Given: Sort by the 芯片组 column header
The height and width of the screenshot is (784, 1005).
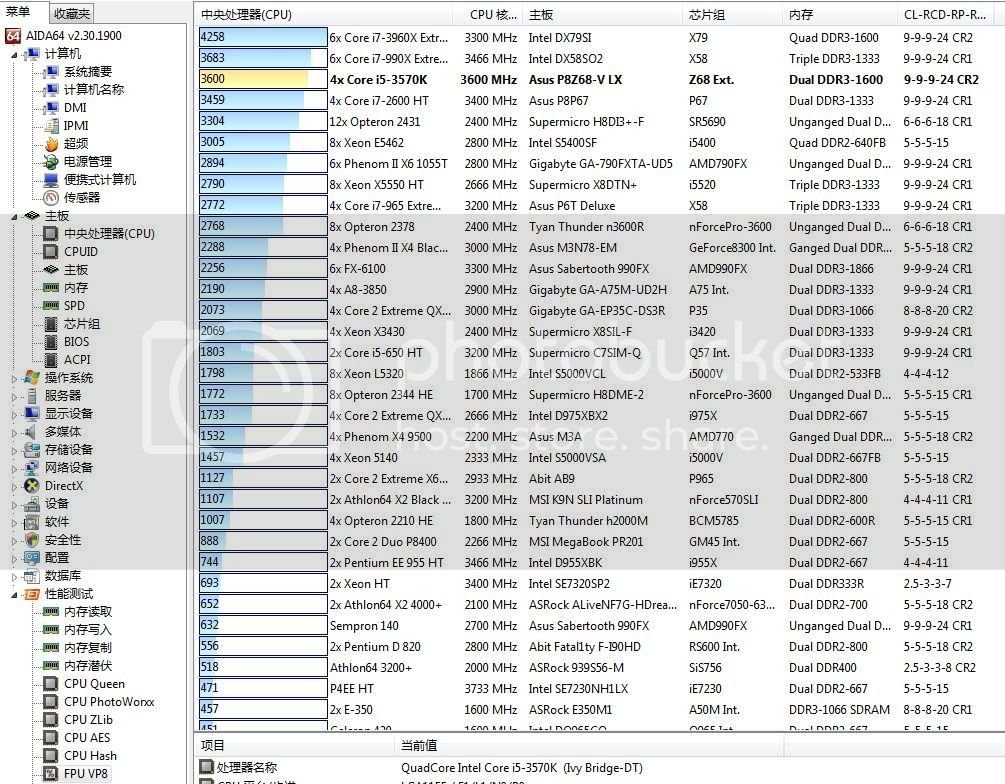Looking at the screenshot, I should pyautogui.click(x=707, y=15).
